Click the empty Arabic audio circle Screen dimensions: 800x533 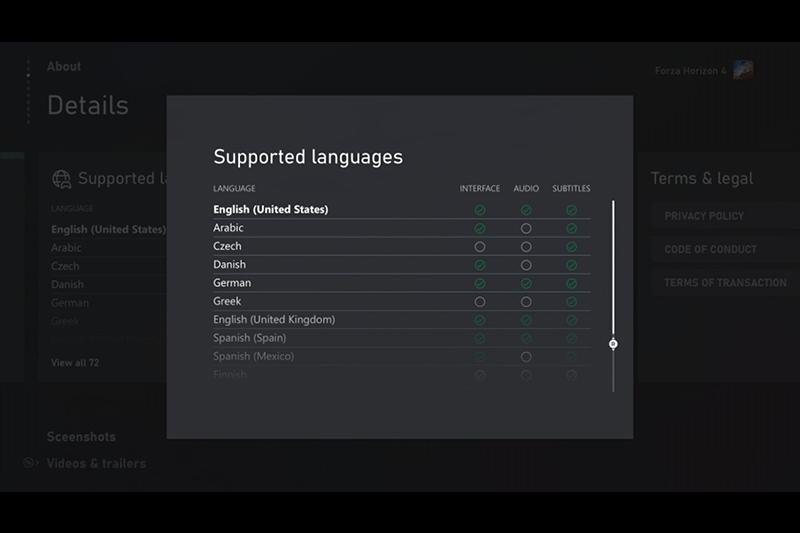(x=526, y=229)
